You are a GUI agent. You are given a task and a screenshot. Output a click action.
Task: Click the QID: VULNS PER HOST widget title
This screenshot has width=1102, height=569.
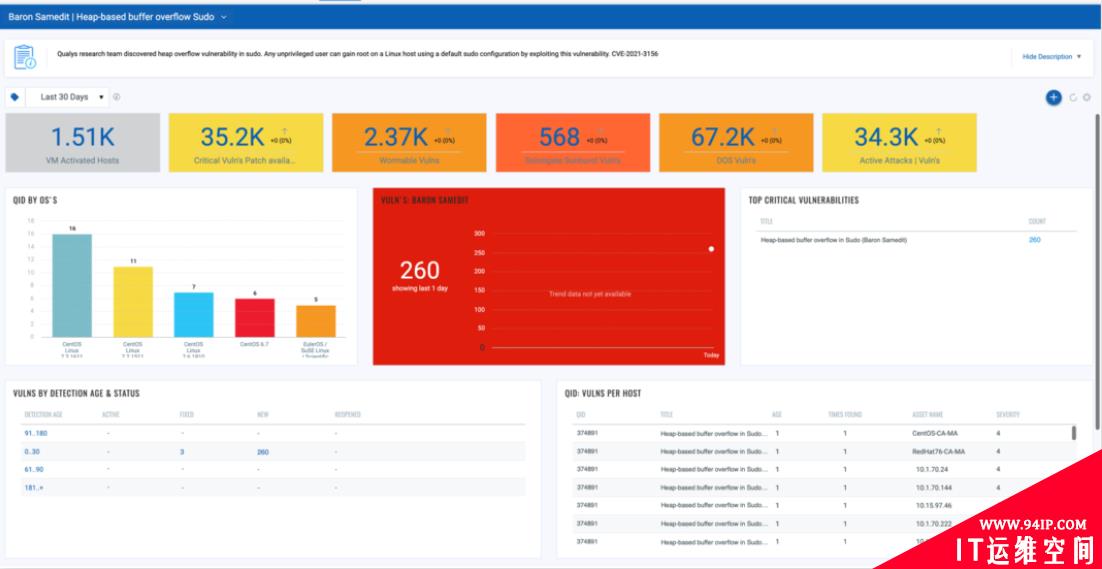click(x=603, y=393)
